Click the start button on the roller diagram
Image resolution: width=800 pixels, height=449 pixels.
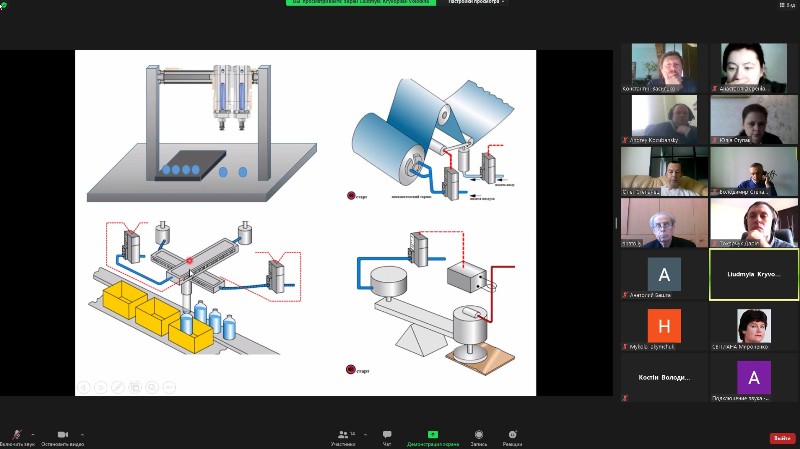click(x=351, y=195)
